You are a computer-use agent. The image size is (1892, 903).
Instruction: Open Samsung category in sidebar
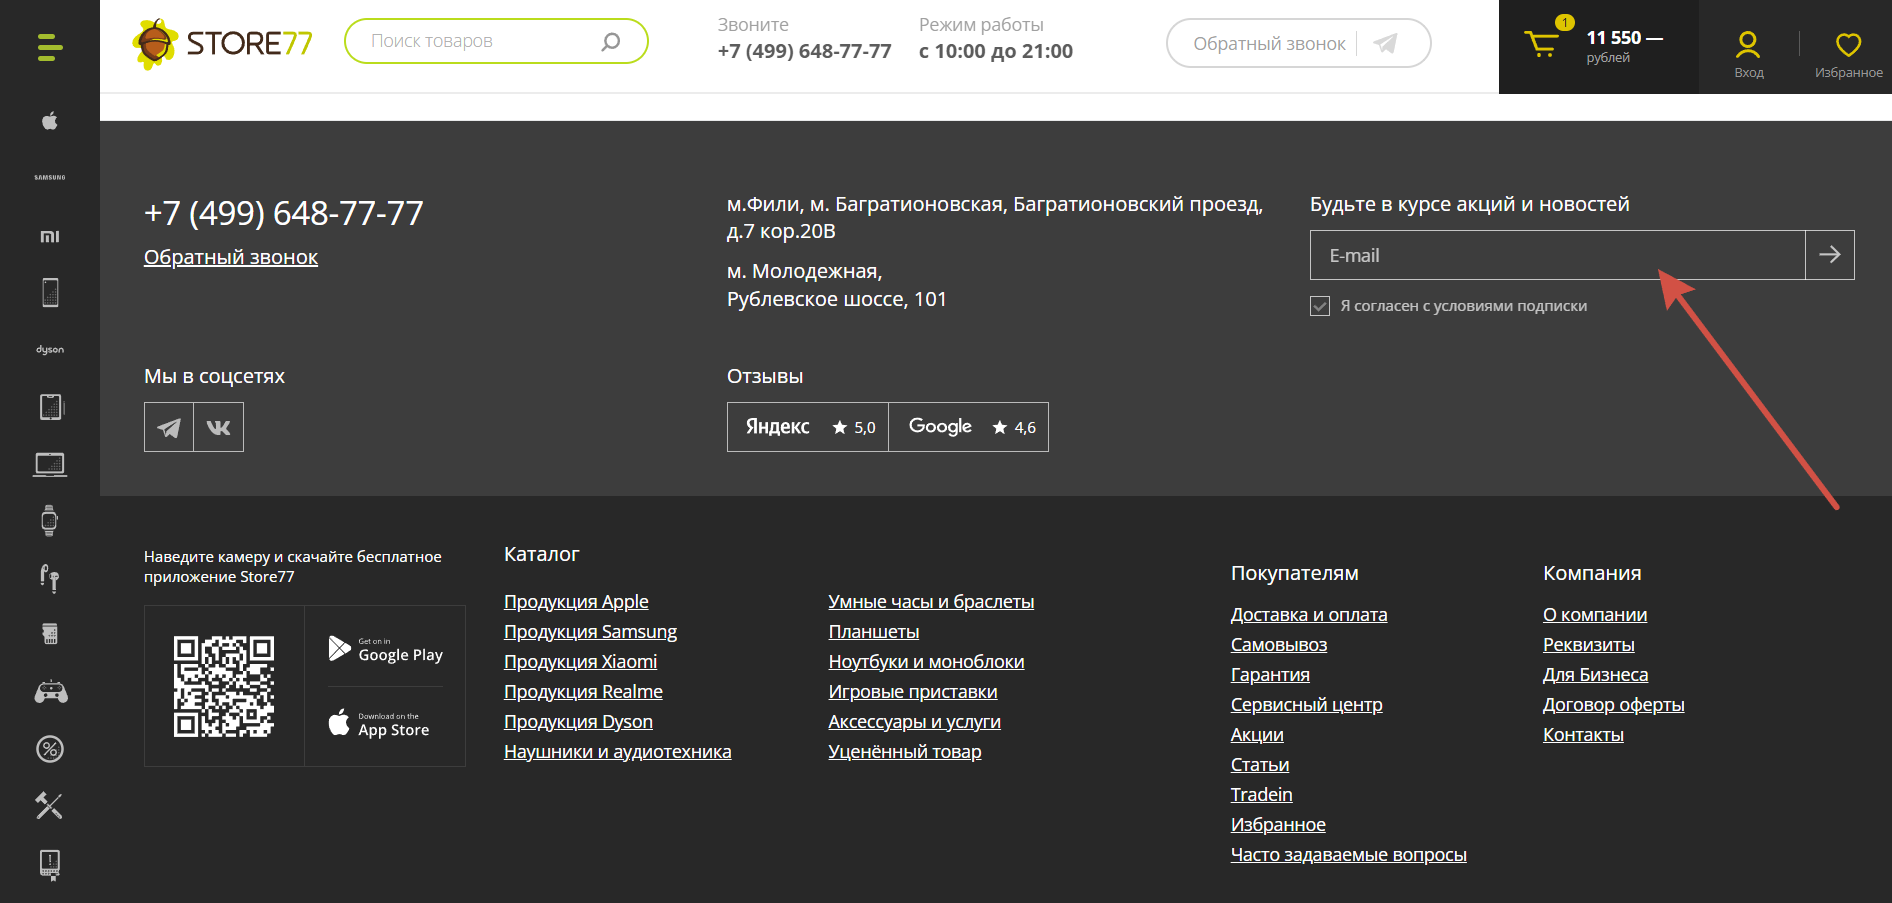pyautogui.click(x=50, y=178)
